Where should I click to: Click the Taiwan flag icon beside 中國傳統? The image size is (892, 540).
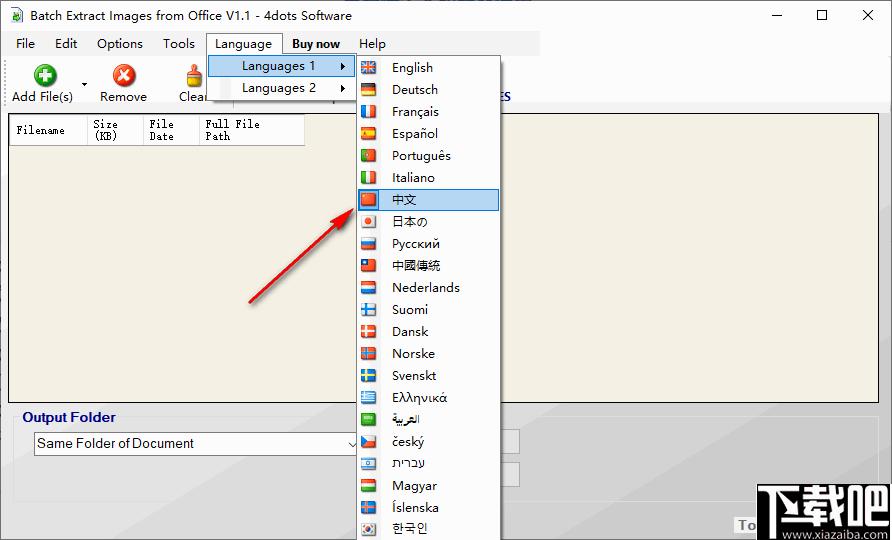coord(369,266)
